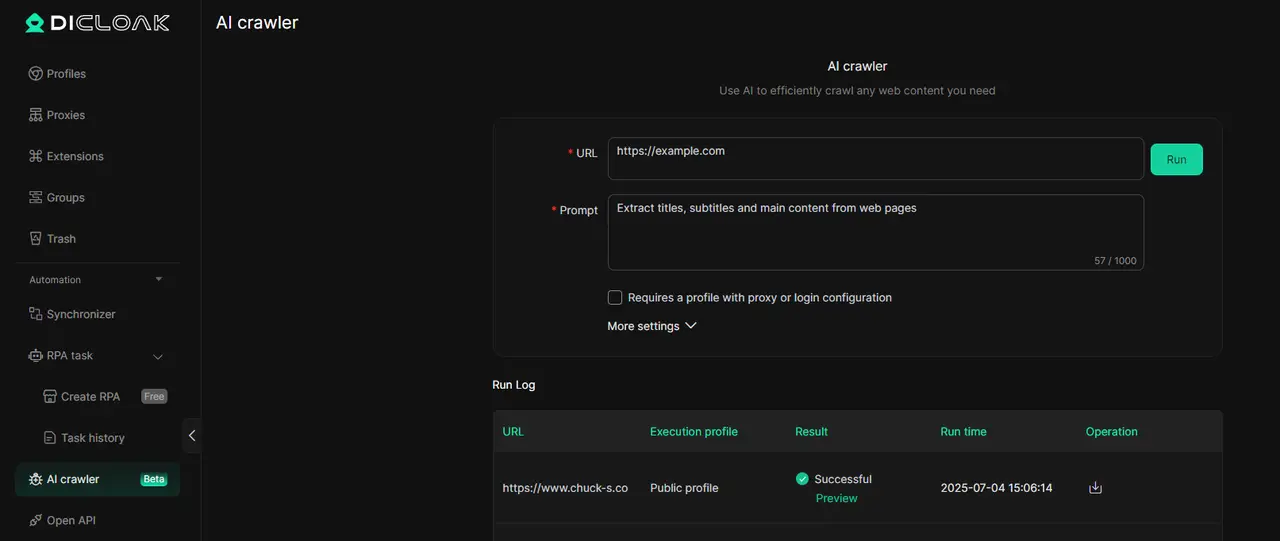Open the Extensions icon in sidebar
This screenshot has height=541, width=1280.
(36, 156)
